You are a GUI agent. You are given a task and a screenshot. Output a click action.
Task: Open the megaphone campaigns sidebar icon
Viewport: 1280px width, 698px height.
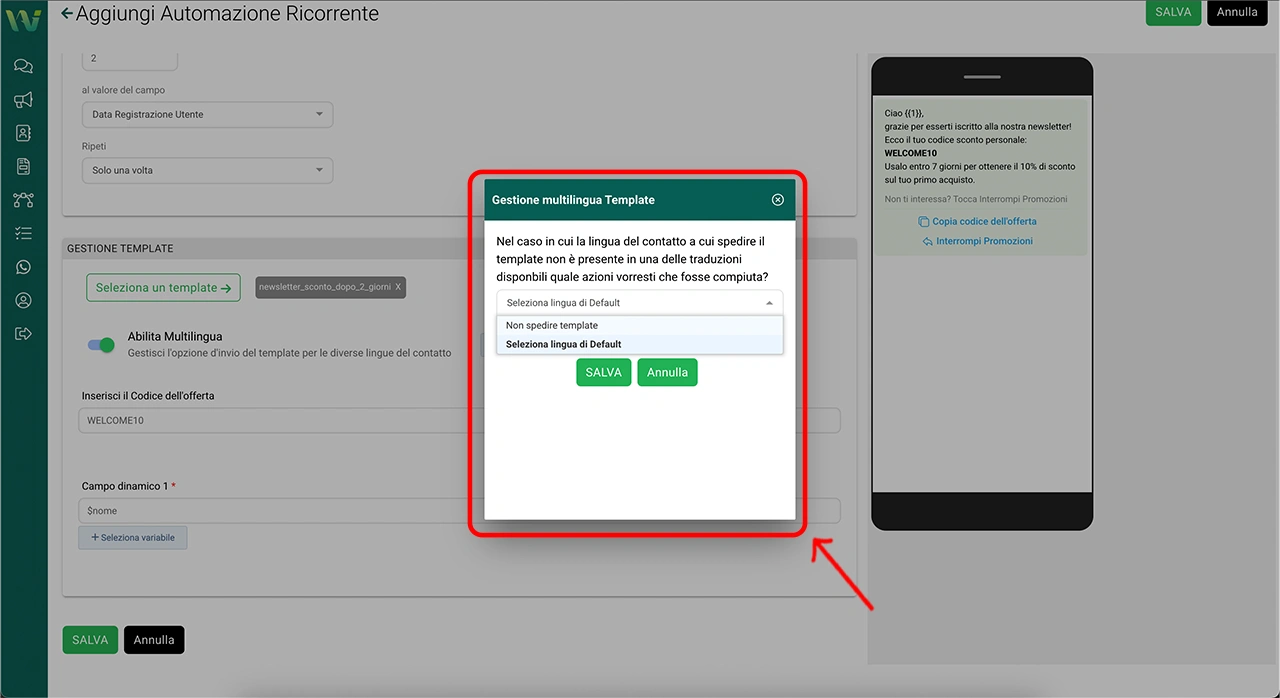click(x=23, y=100)
